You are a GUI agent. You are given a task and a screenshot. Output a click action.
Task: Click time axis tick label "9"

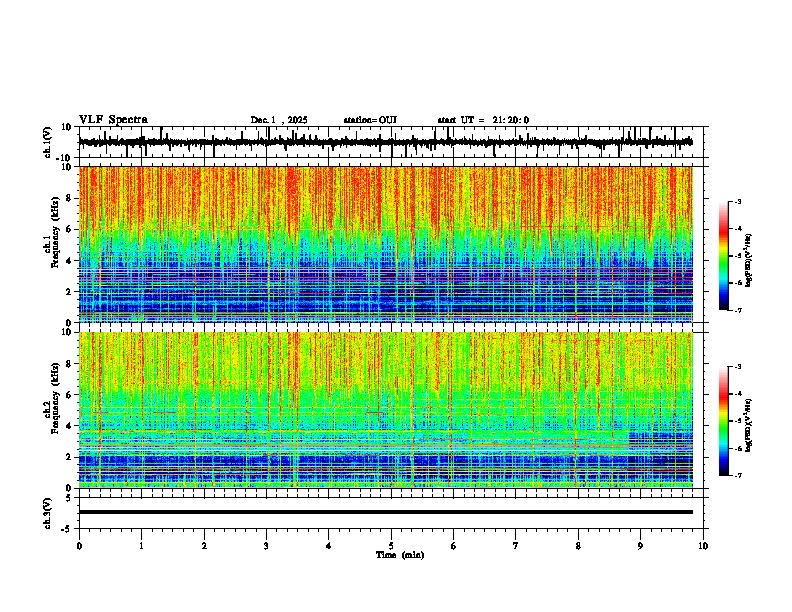[x=640, y=546]
